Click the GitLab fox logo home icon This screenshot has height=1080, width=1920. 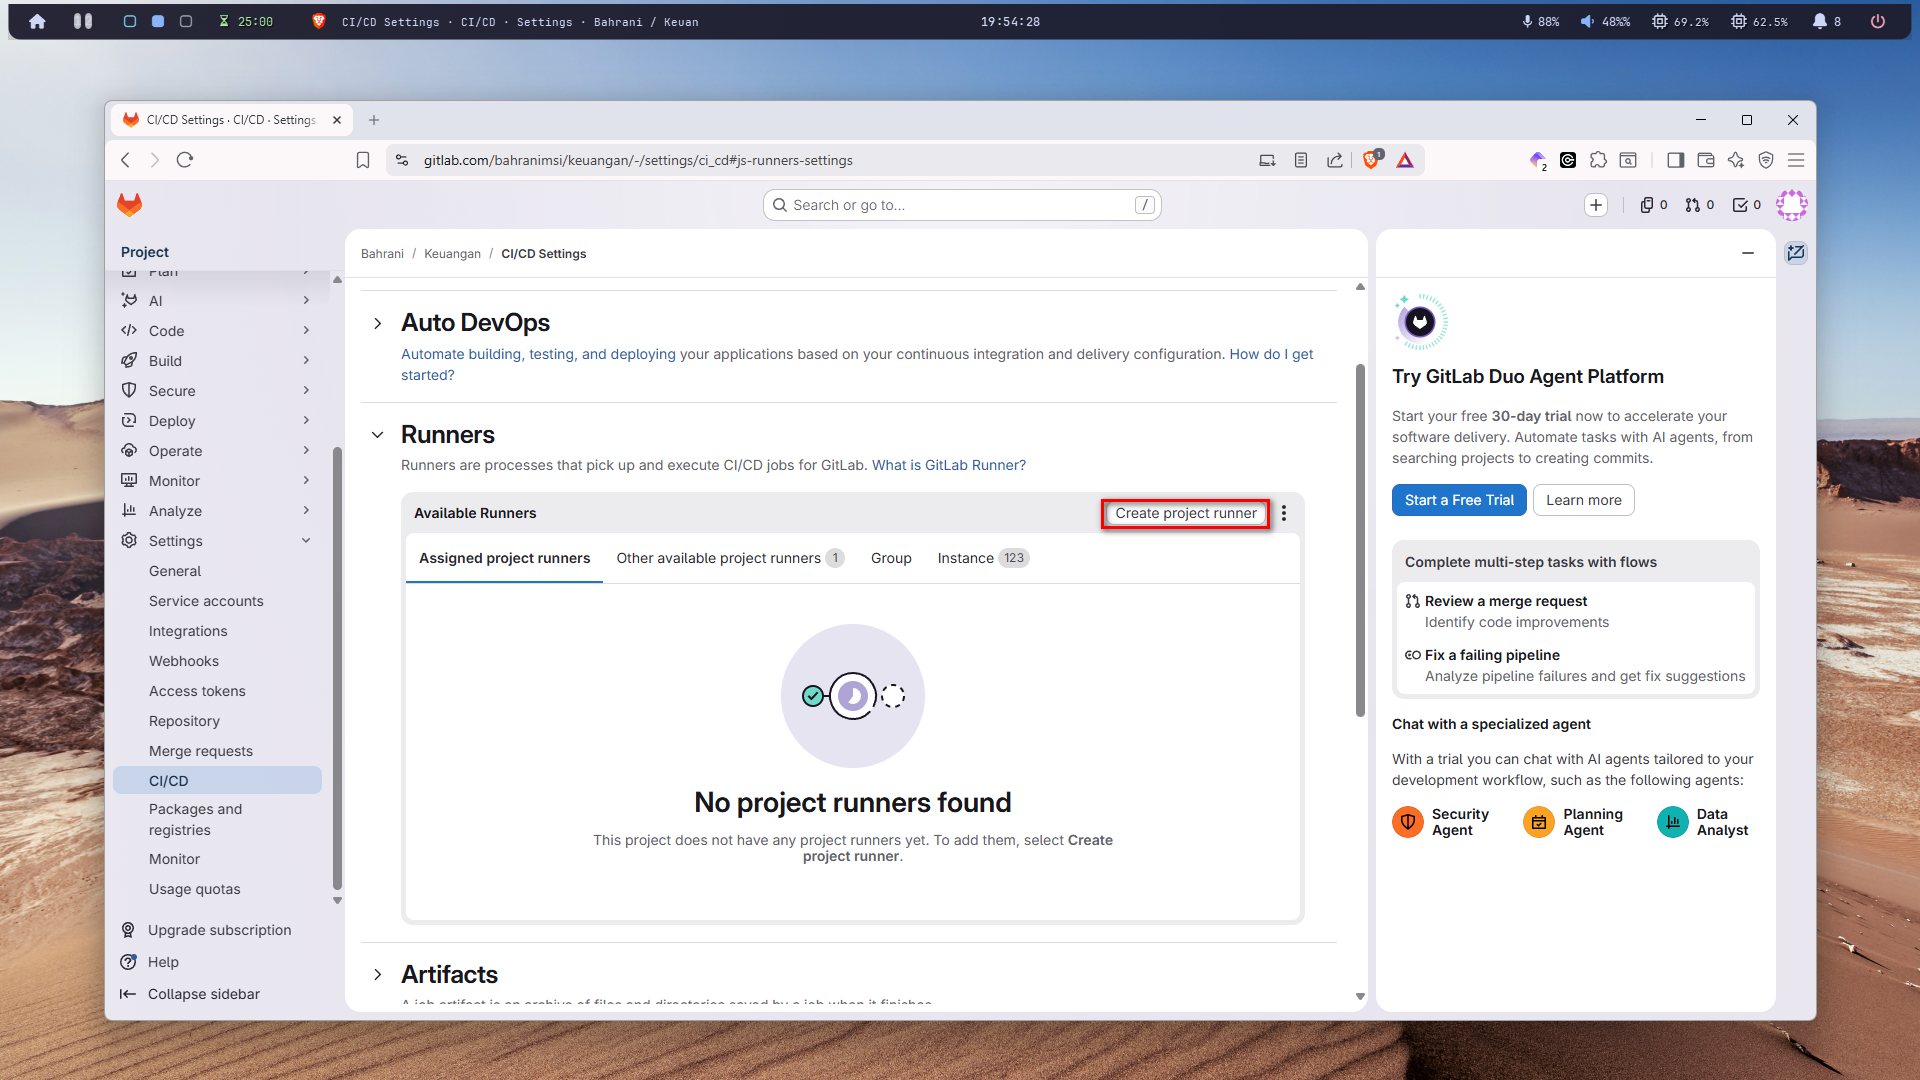[x=130, y=205]
